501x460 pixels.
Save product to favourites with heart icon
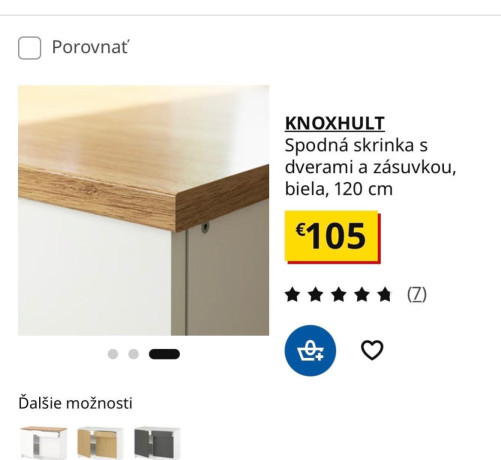(x=372, y=350)
